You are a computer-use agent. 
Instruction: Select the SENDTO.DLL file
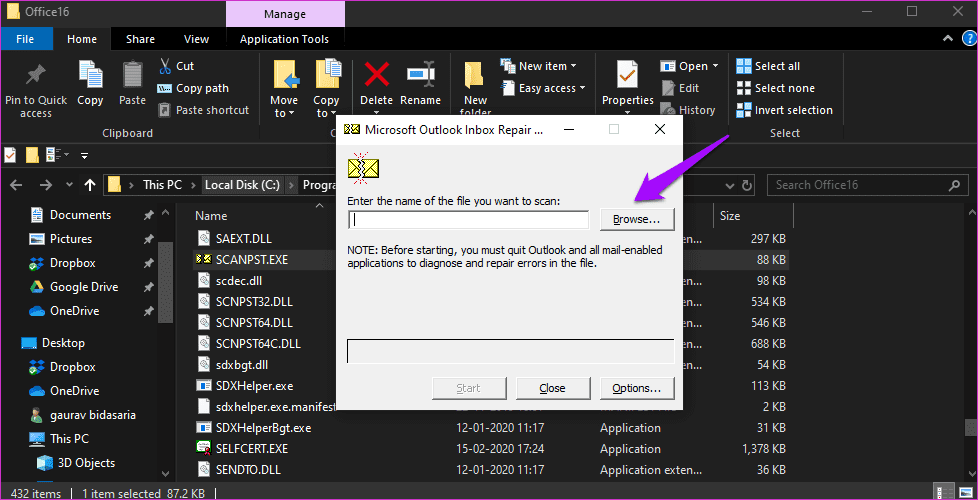tap(248, 469)
